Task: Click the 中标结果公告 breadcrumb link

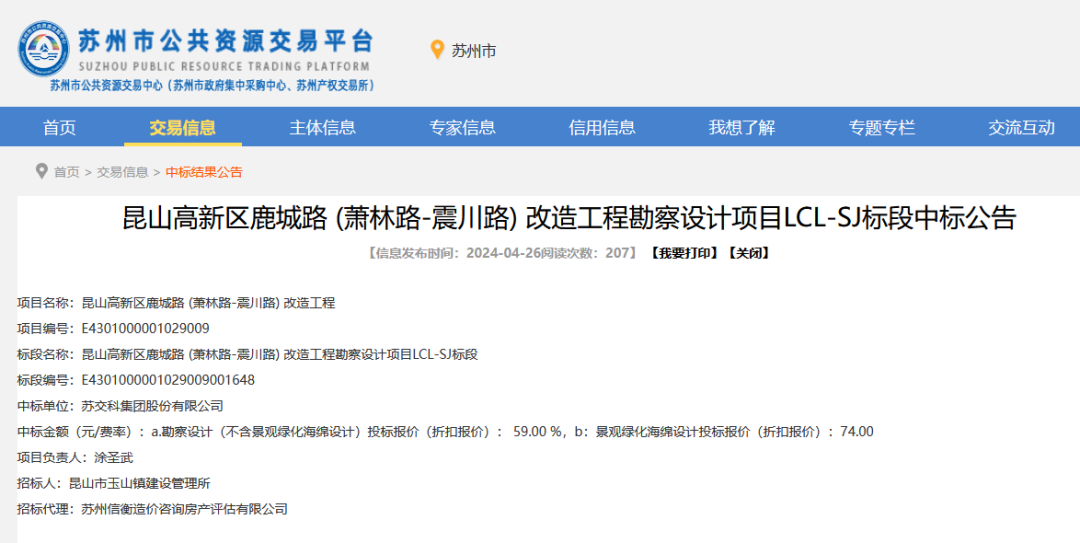Action: tap(204, 172)
